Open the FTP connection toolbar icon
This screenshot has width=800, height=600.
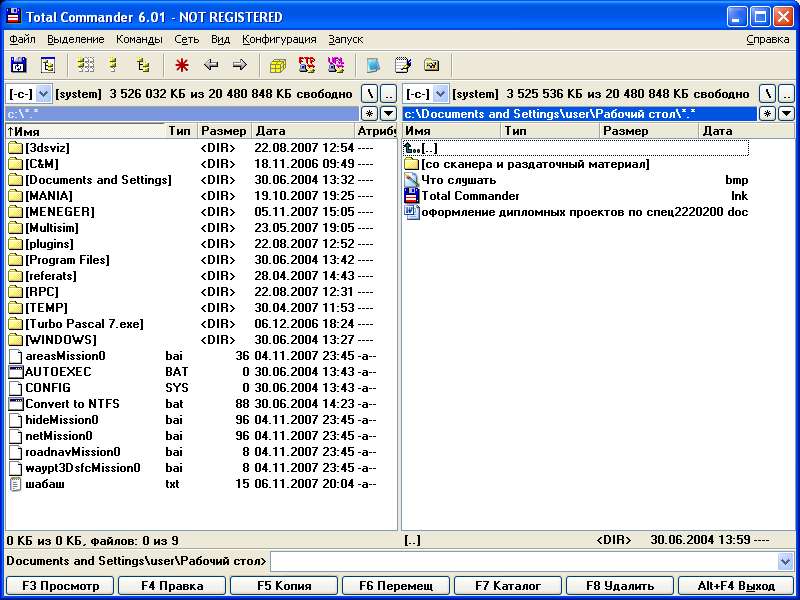click(x=307, y=65)
